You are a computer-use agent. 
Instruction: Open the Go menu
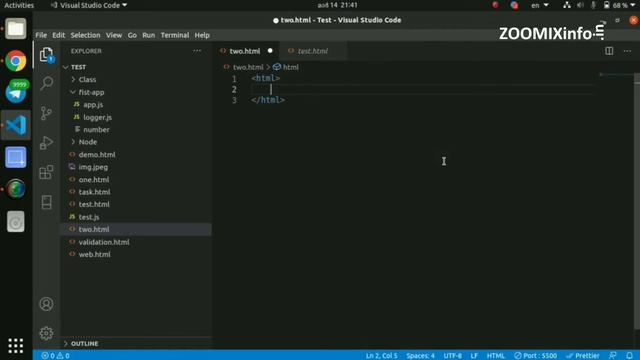132,35
